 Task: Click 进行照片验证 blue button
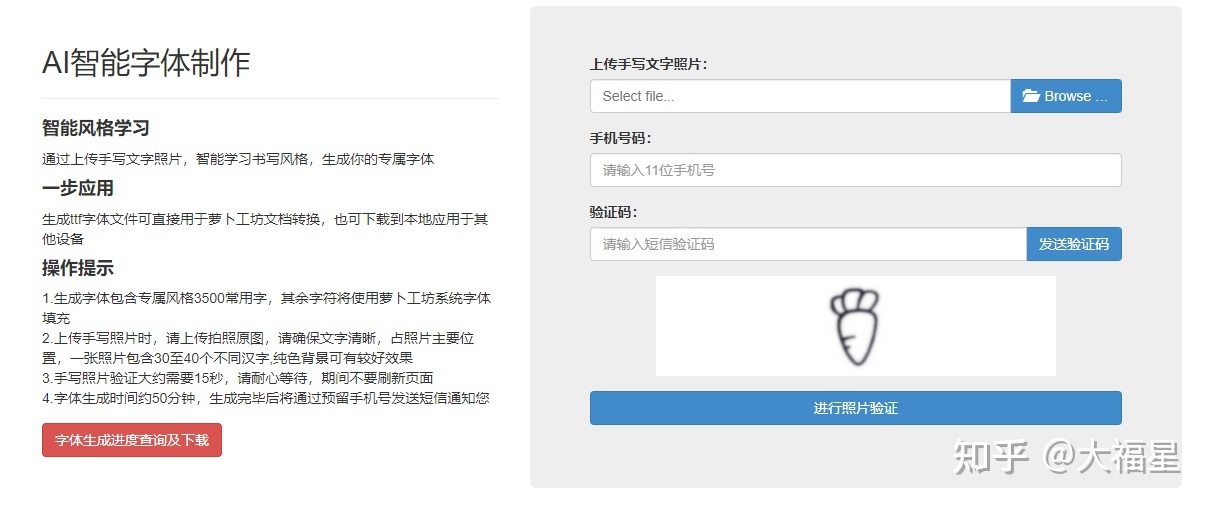click(856, 408)
